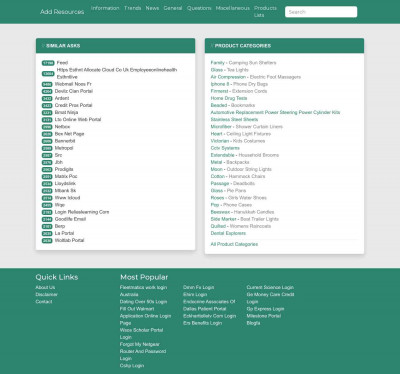
Task: Open Shower Curtain Liners category
Action: (259, 127)
